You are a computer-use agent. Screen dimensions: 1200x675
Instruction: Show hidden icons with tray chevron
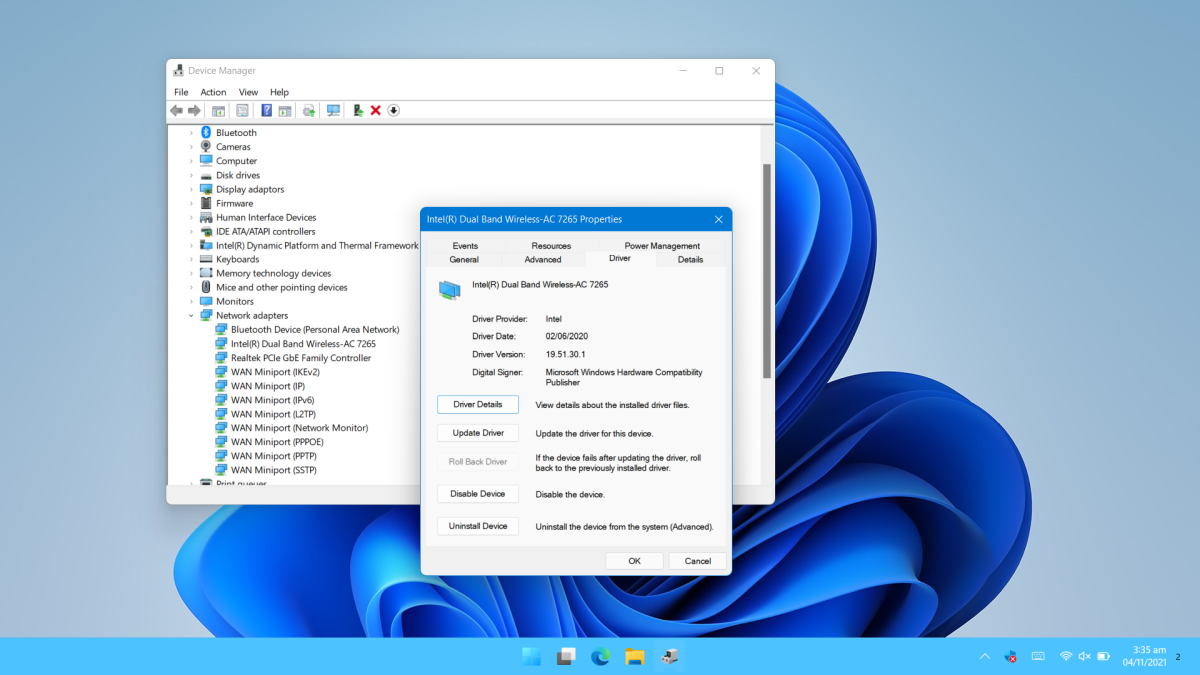pyautogui.click(x=984, y=656)
